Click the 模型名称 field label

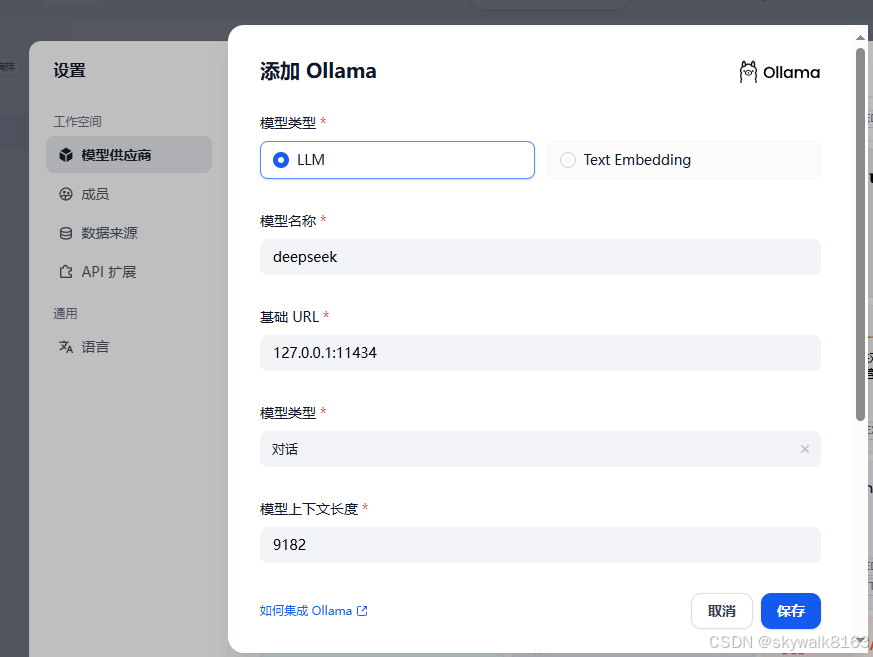[288, 221]
